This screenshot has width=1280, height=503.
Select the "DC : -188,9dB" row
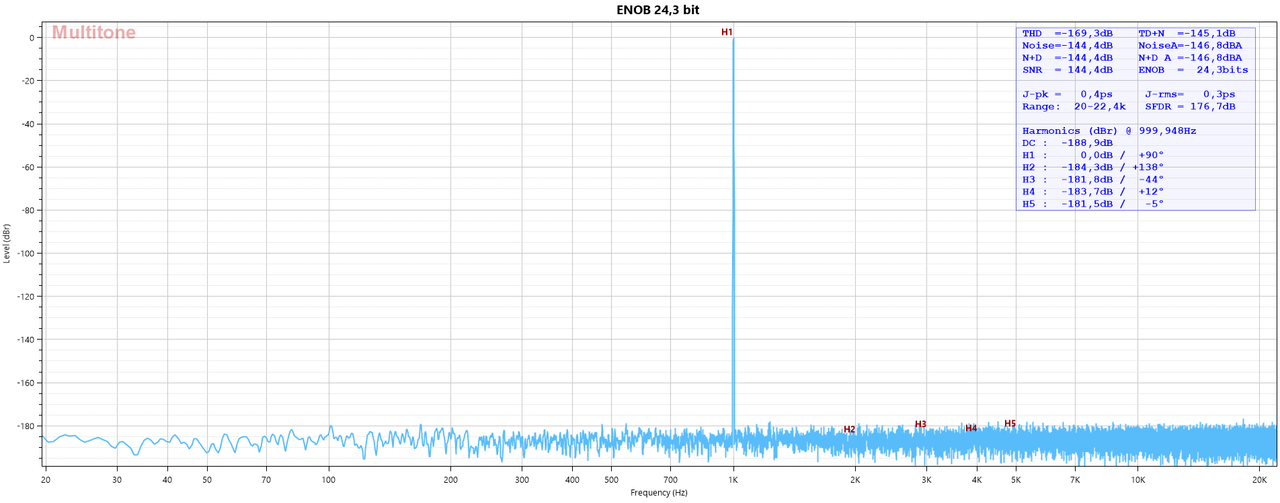pos(1067,143)
